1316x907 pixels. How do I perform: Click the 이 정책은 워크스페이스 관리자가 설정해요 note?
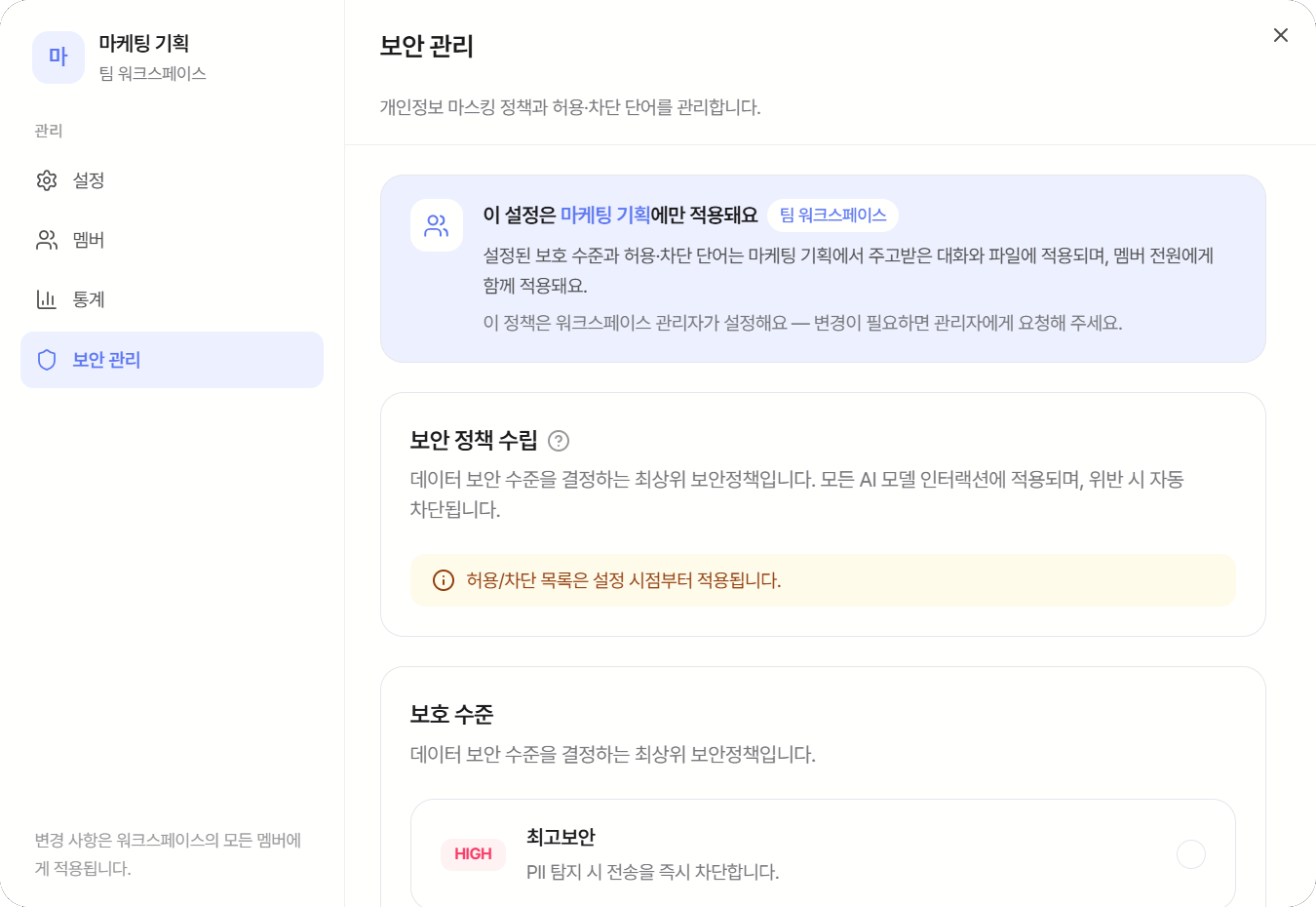pyautogui.click(x=803, y=325)
